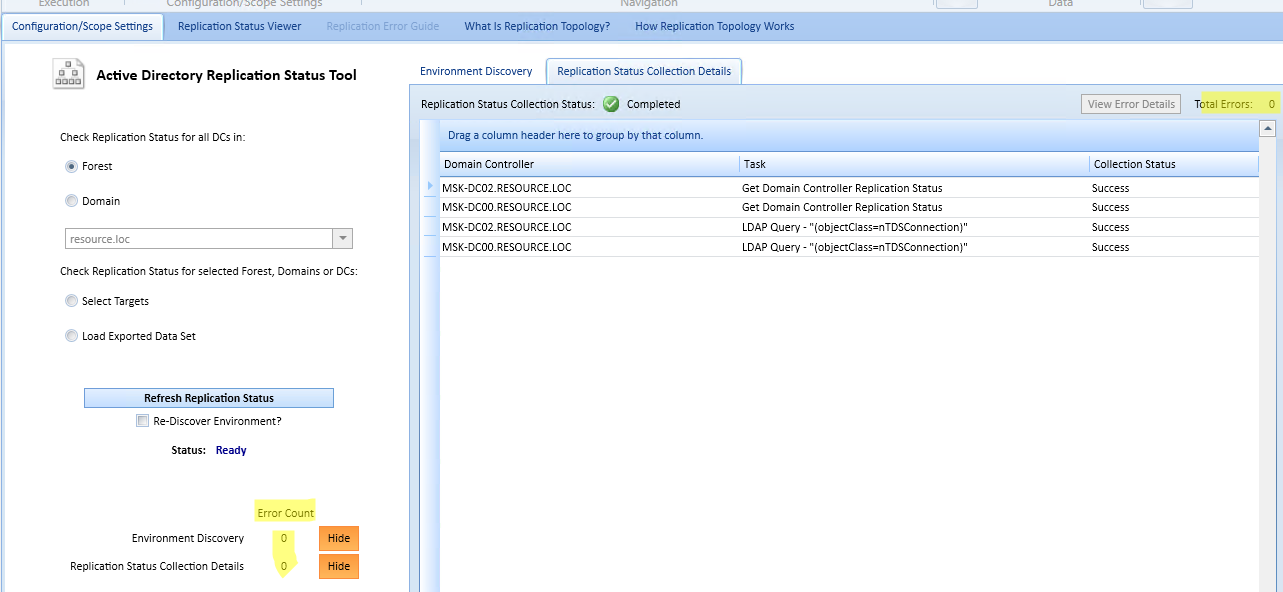This screenshot has width=1283, height=592.
Task: Click the green Completed checkmark status icon
Action: [x=611, y=104]
